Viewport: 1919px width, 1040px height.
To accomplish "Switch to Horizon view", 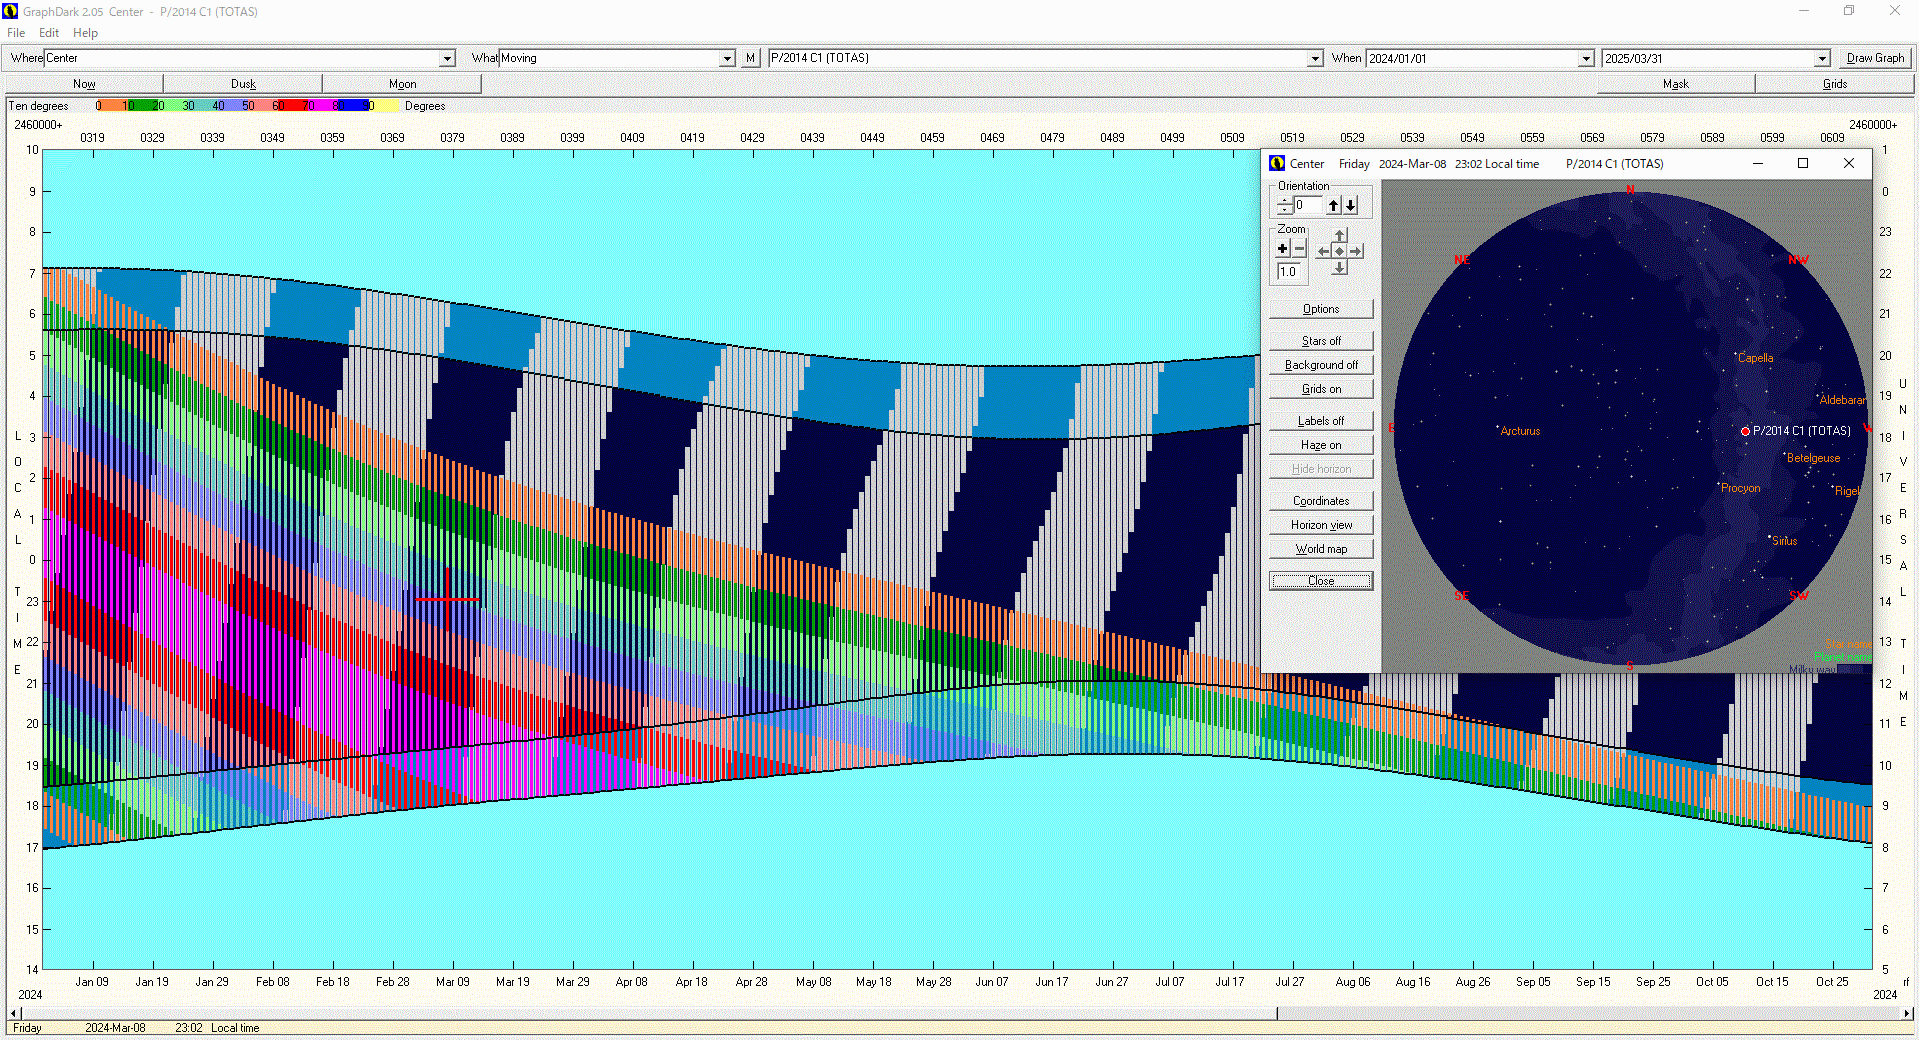I will pyautogui.click(x=1321, y=525).
